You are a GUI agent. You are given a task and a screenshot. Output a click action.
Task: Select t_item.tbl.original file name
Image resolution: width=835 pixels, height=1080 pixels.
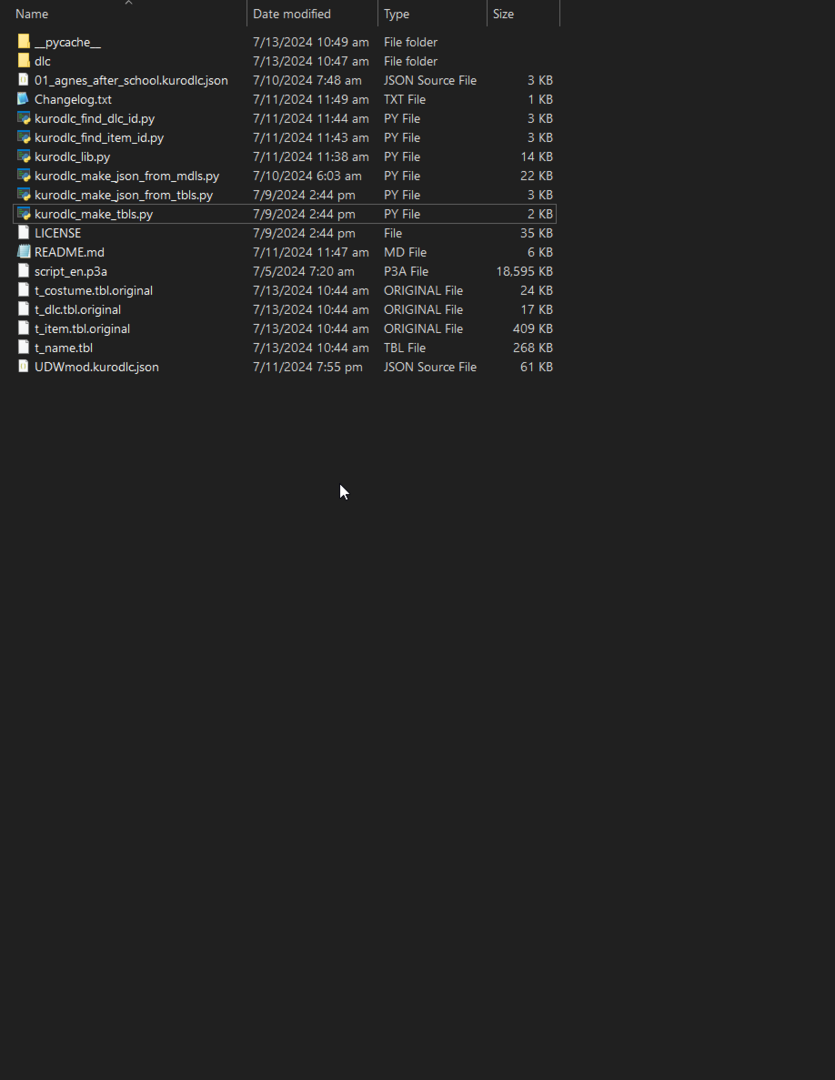click(82, 329)
